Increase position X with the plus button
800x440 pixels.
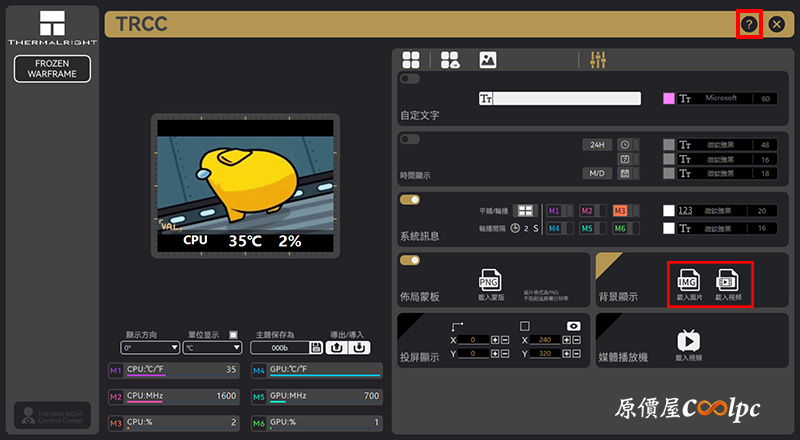(x=495, y=340)
